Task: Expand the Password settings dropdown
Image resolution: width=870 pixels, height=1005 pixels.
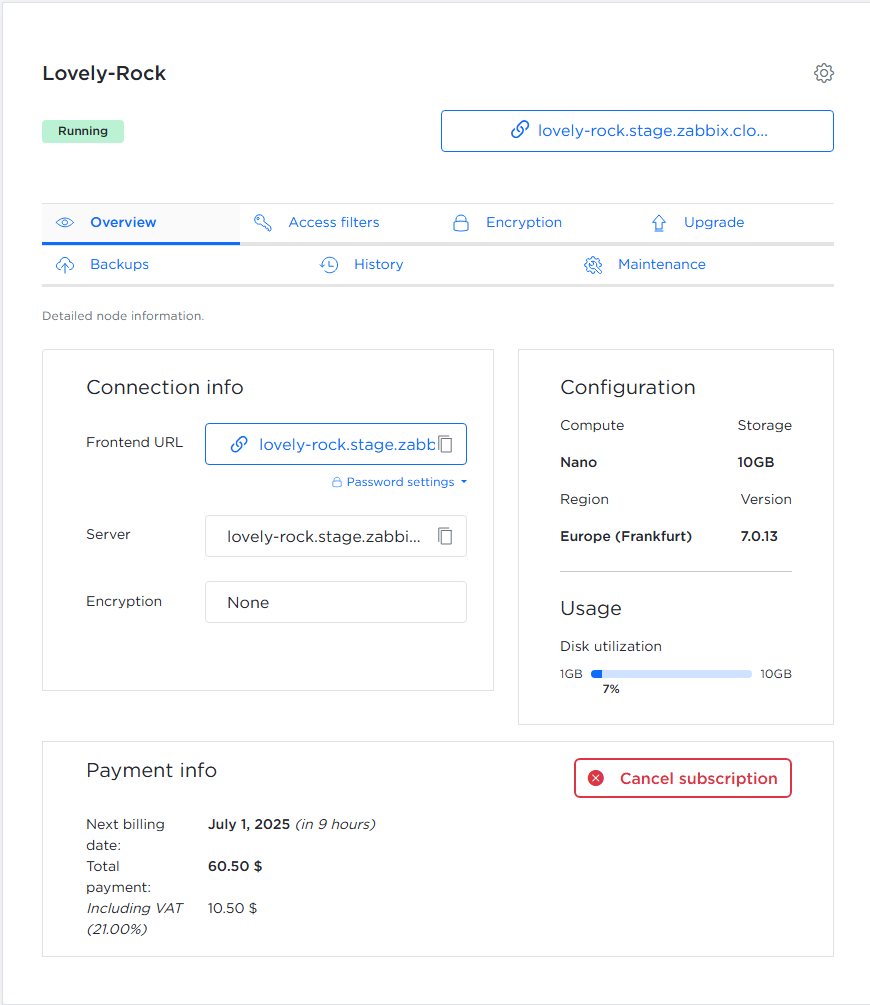Action: 400,482
